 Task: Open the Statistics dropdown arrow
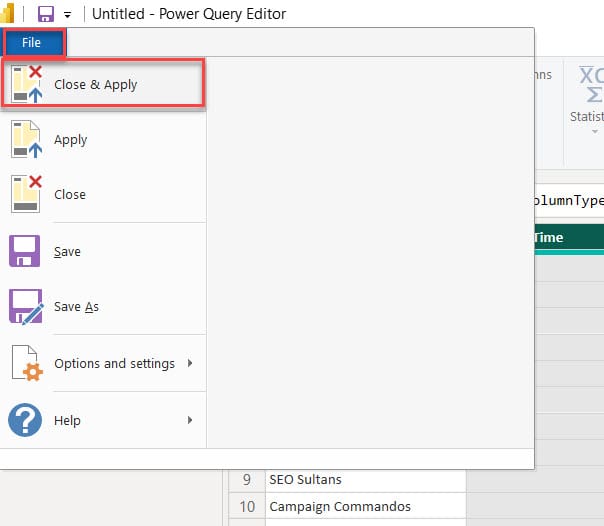point(595,132)
